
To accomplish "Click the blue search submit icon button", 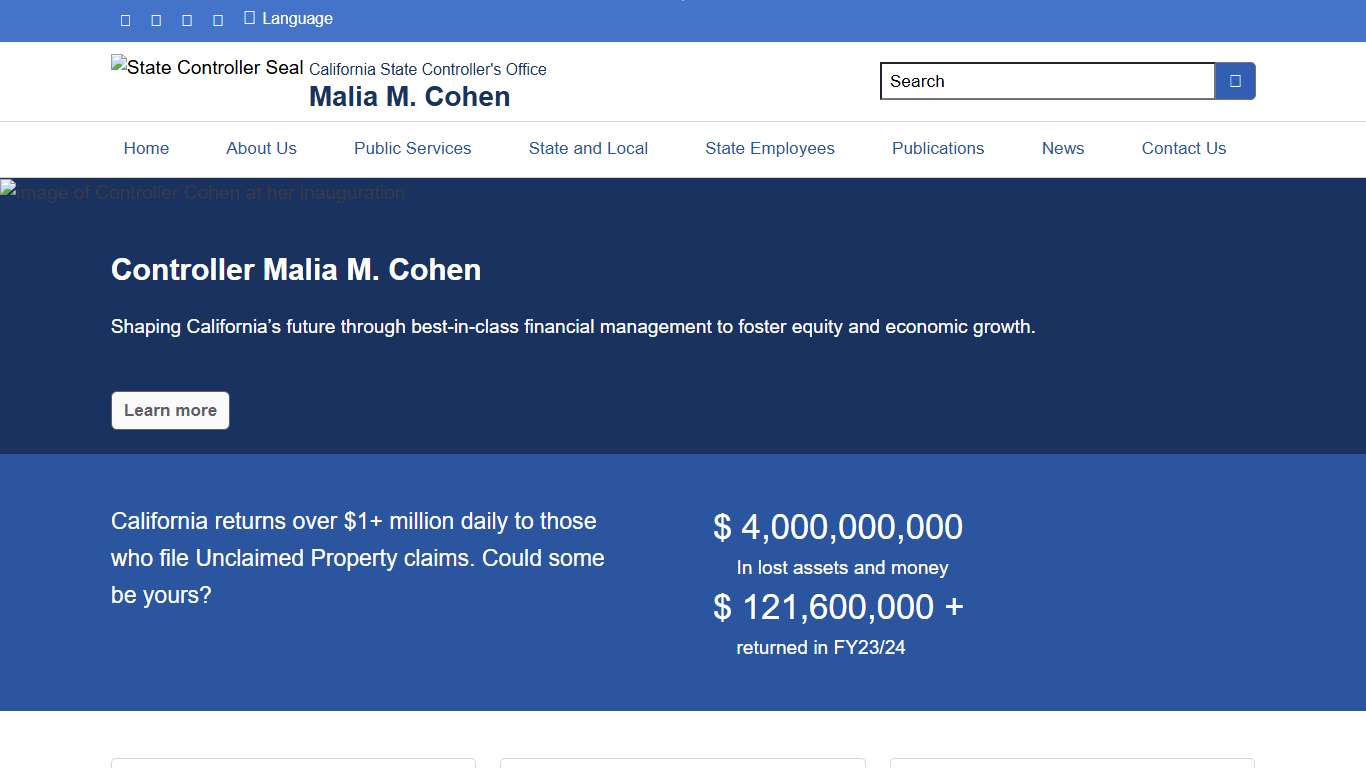I will point(1235,81).
